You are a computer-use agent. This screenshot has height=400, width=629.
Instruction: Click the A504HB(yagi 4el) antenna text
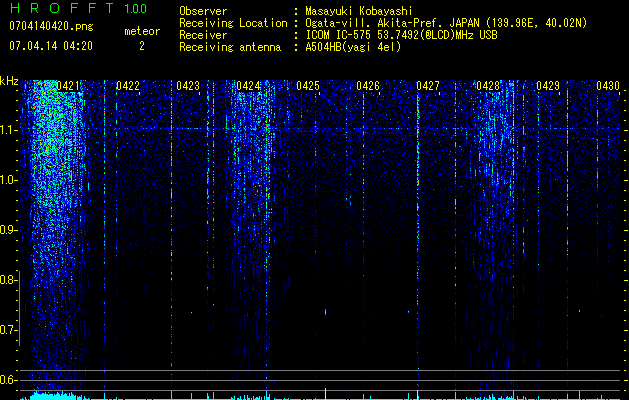353,47
